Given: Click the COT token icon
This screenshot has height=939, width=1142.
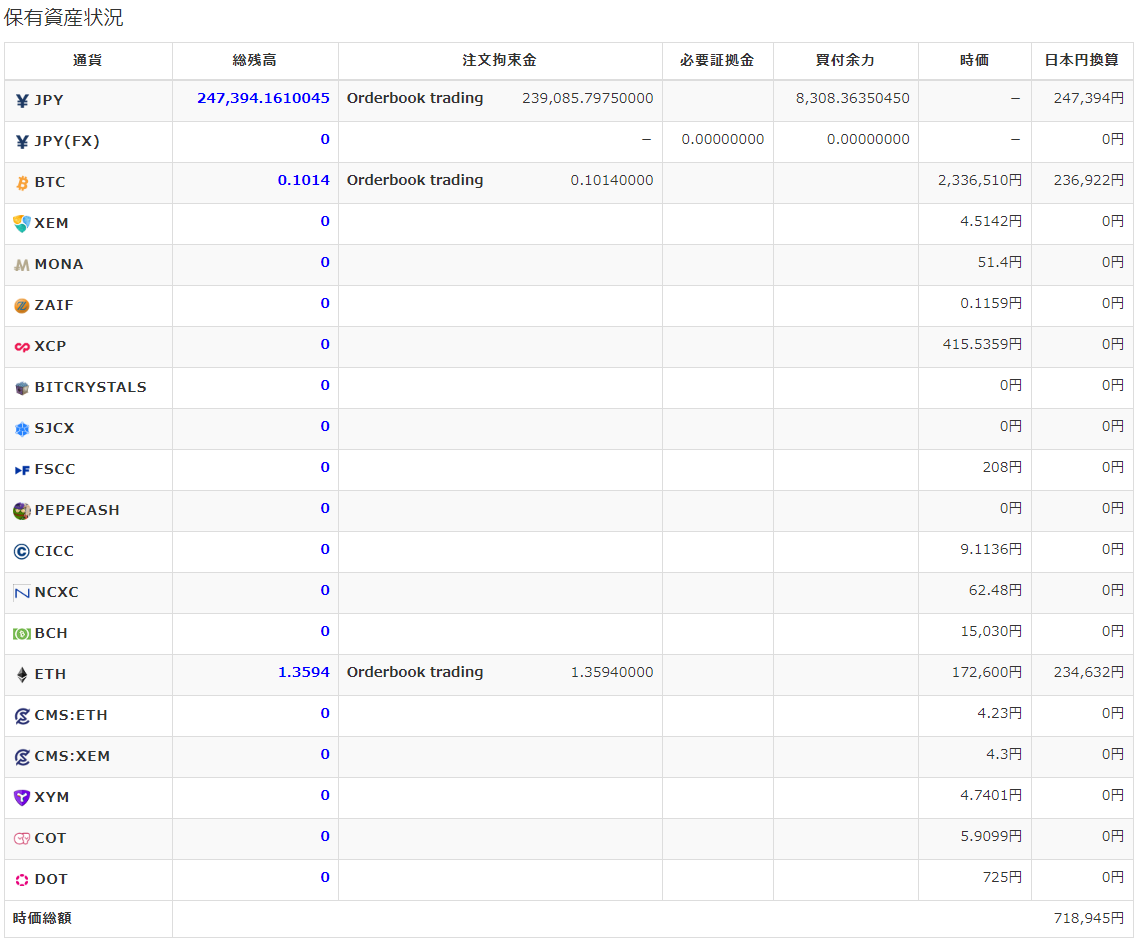Looking at the screenshot, I should tap(22, 838).
